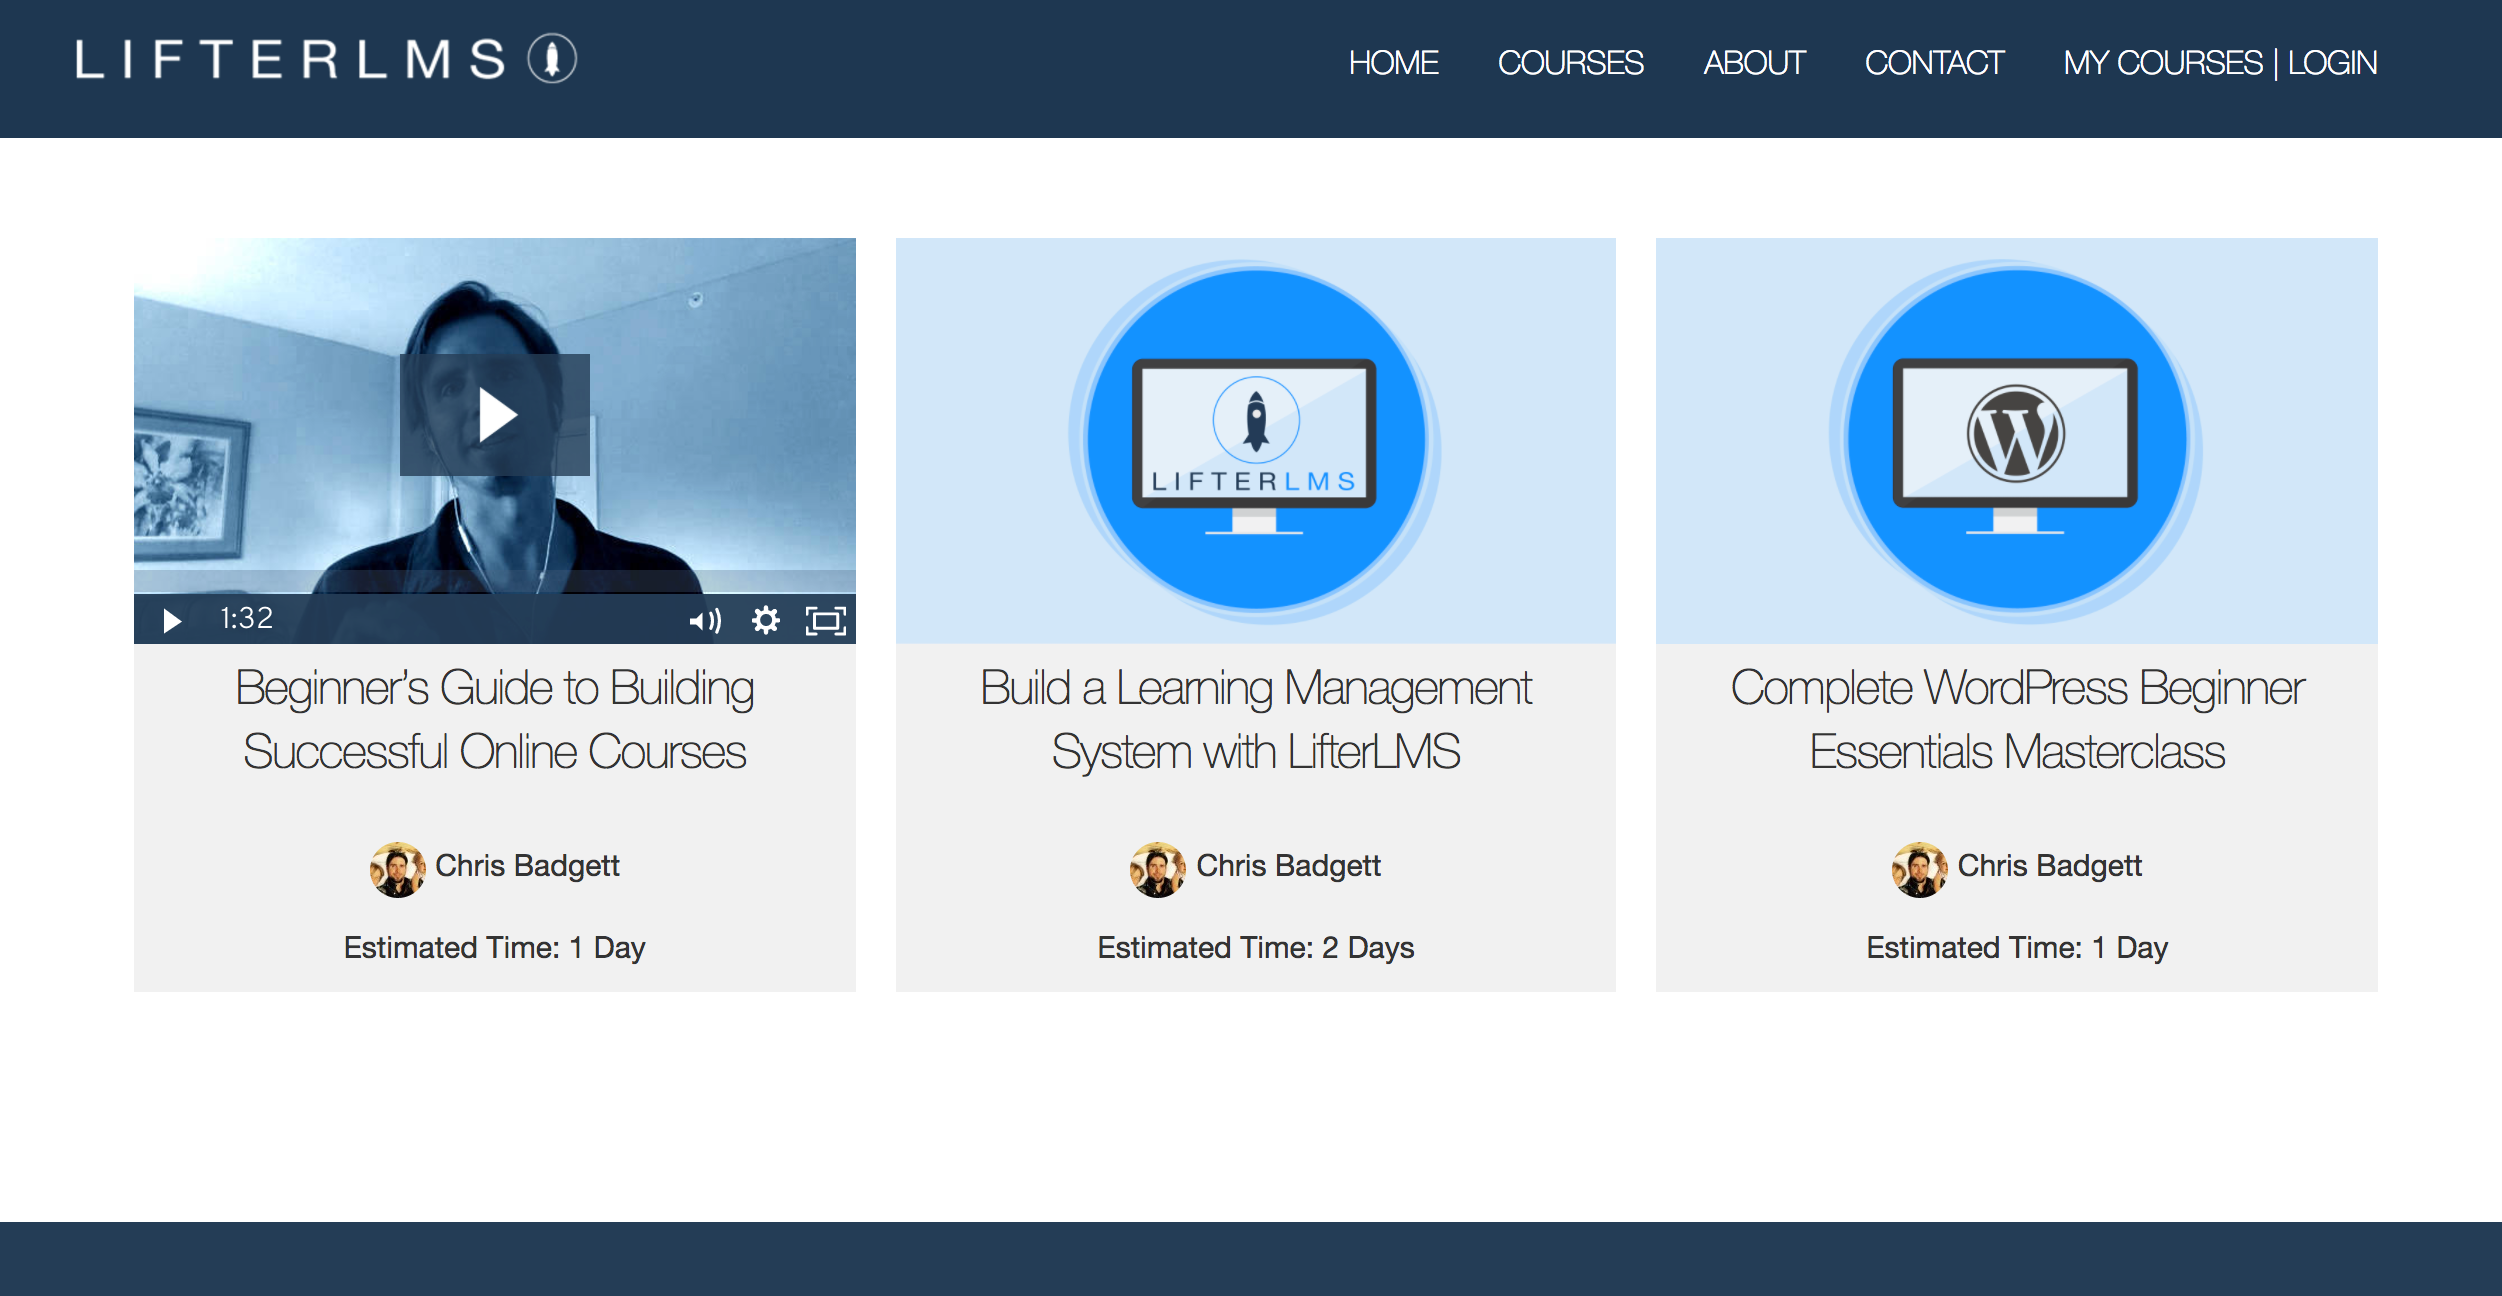Click Chris Badgett's name under the first course

click(529, 867)
